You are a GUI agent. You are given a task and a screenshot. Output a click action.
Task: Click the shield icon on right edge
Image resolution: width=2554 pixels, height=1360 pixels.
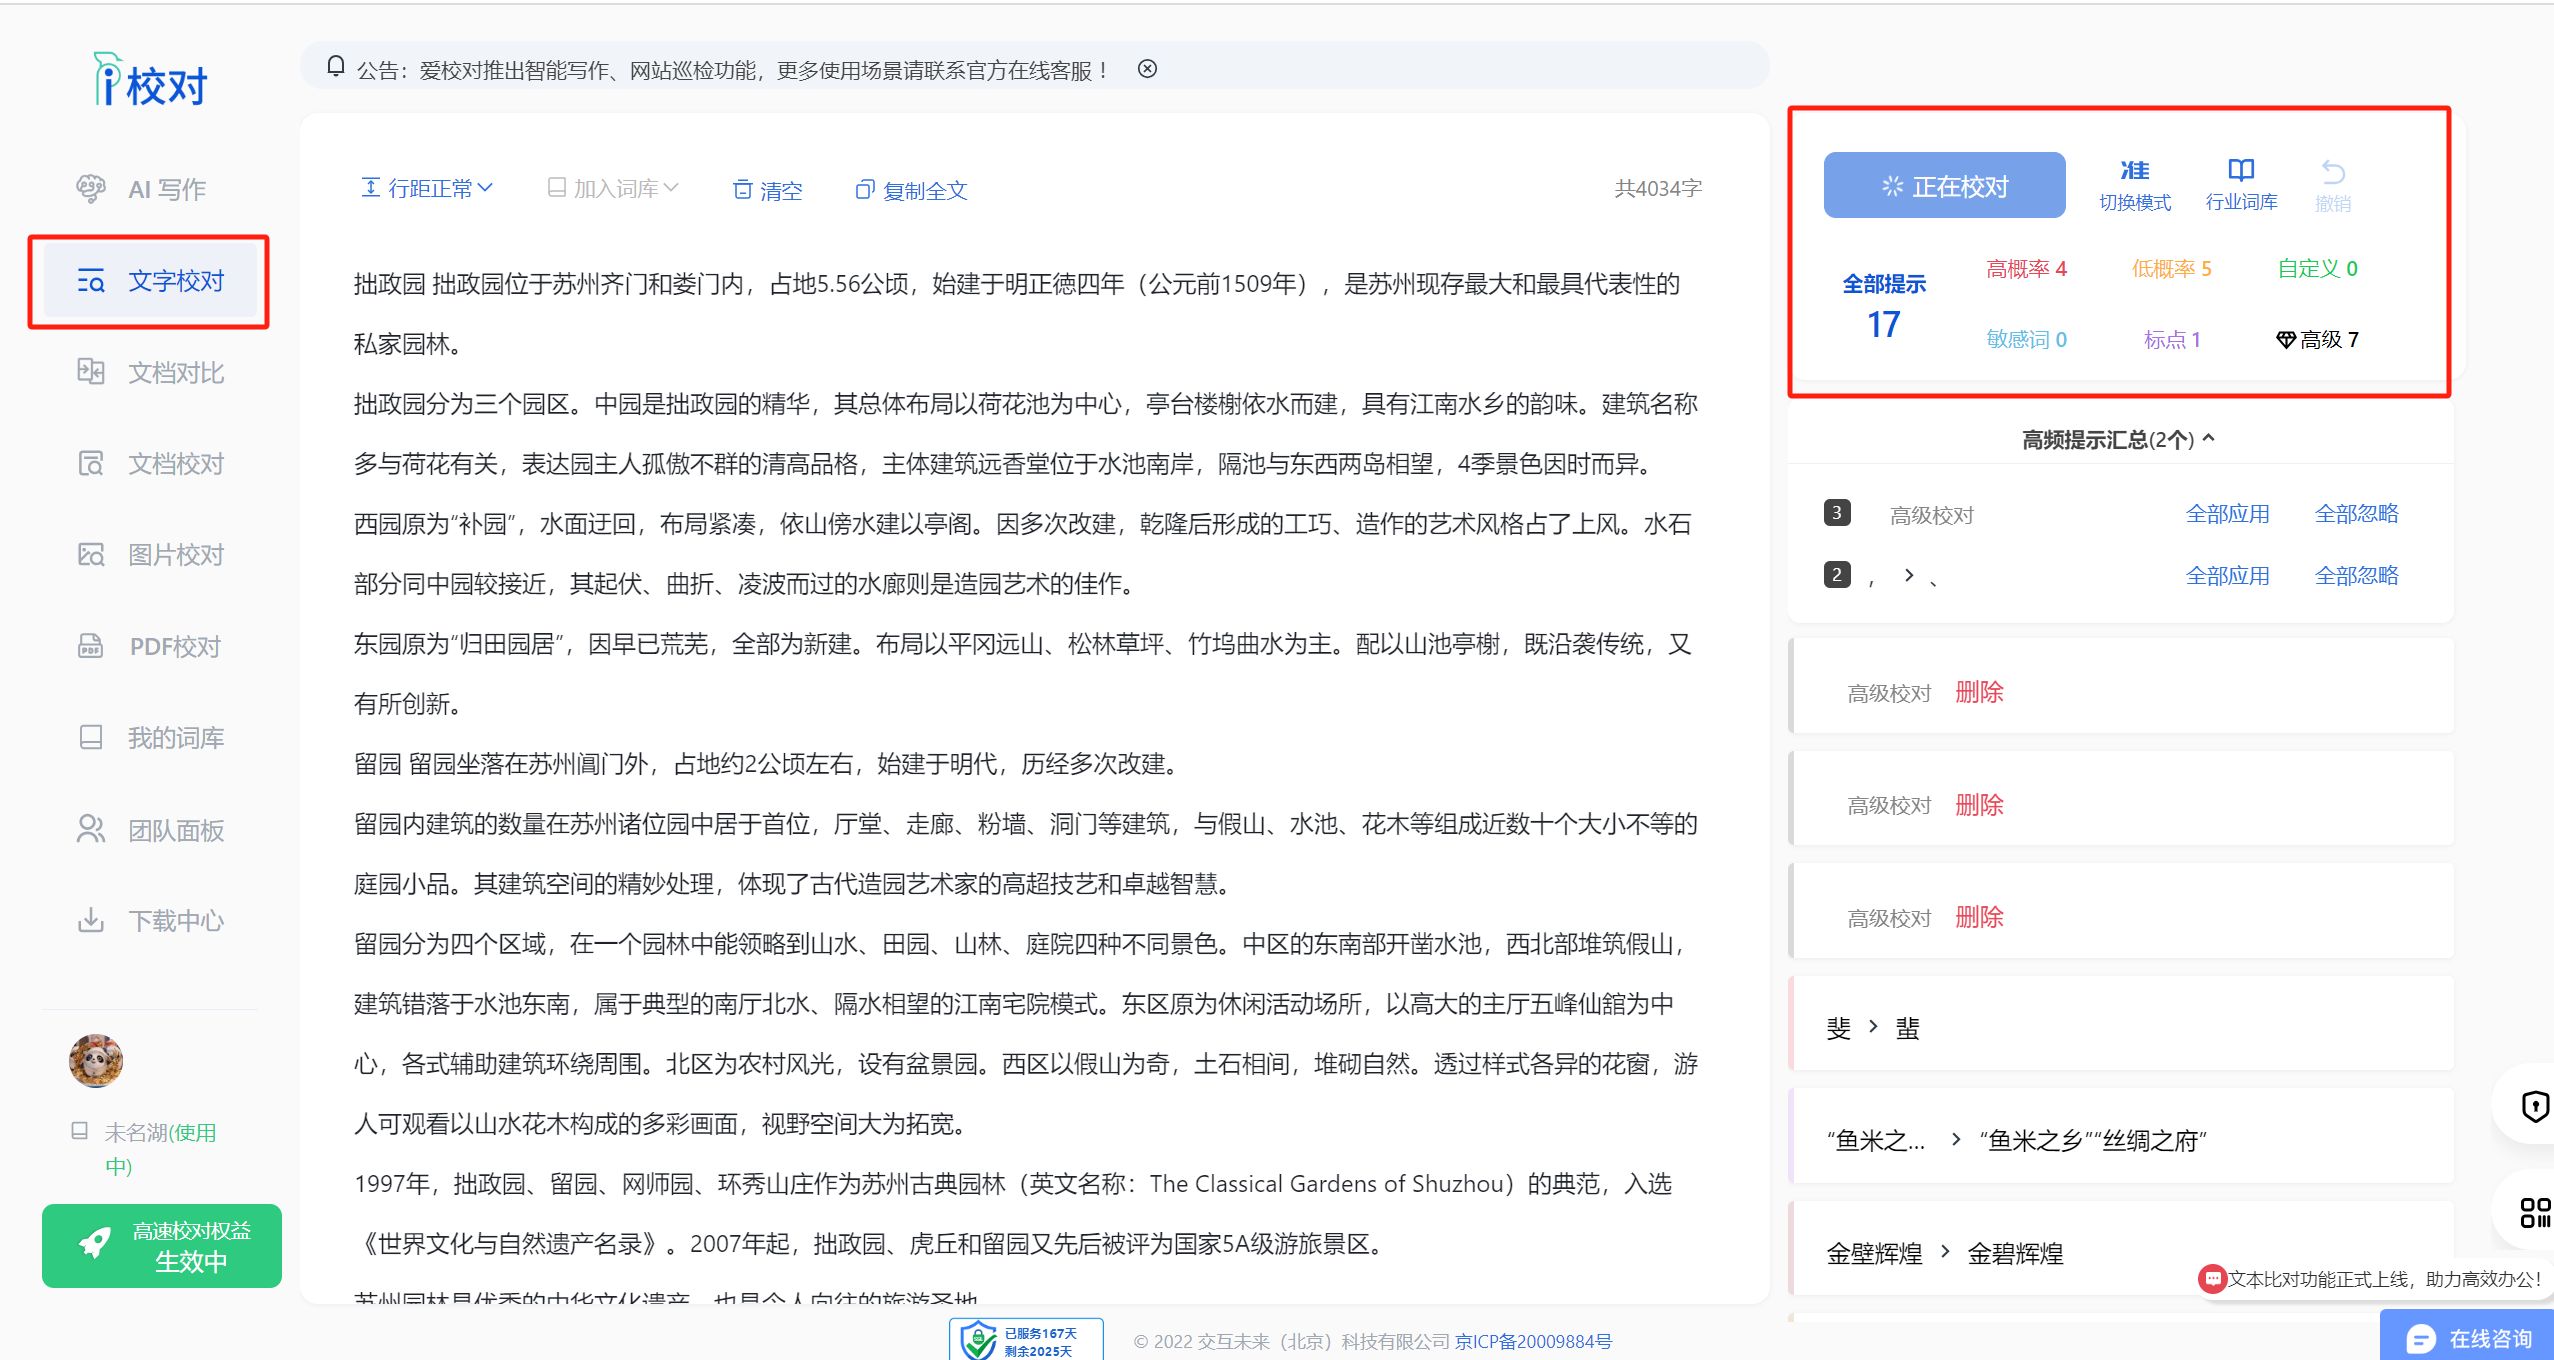[2534, 1106]
